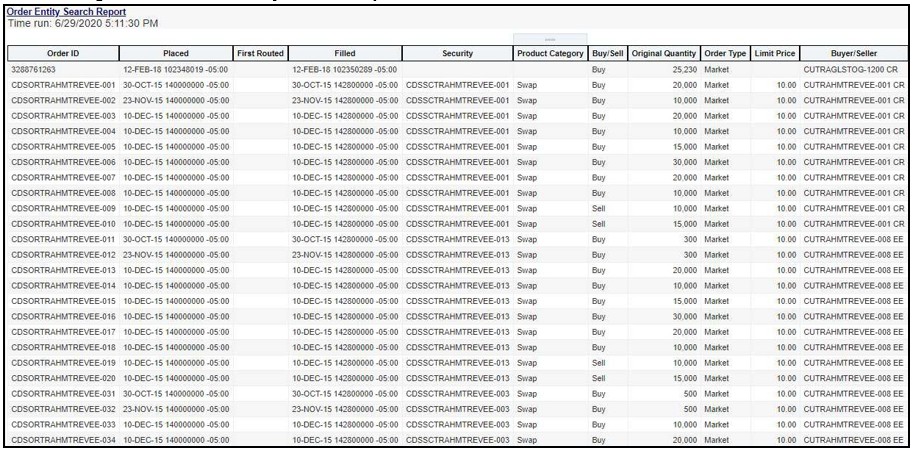Click Placed time 12-FEB-18 102348019 -05:00
Screen dimensions: 914x449
click(176, 69)
